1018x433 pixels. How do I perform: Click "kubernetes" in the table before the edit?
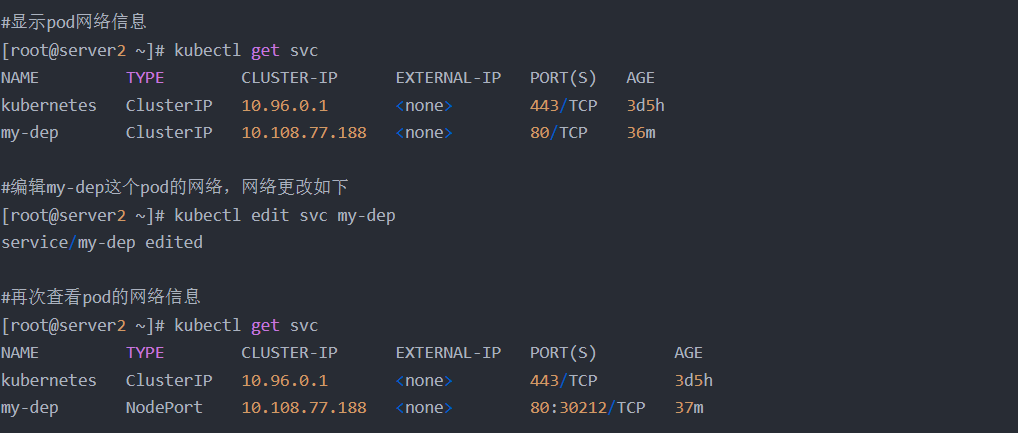[49, 105]
